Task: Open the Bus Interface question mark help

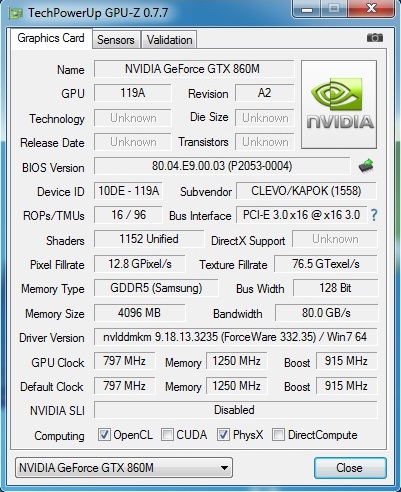Action: pyautogui.click(x=374, y=215)
